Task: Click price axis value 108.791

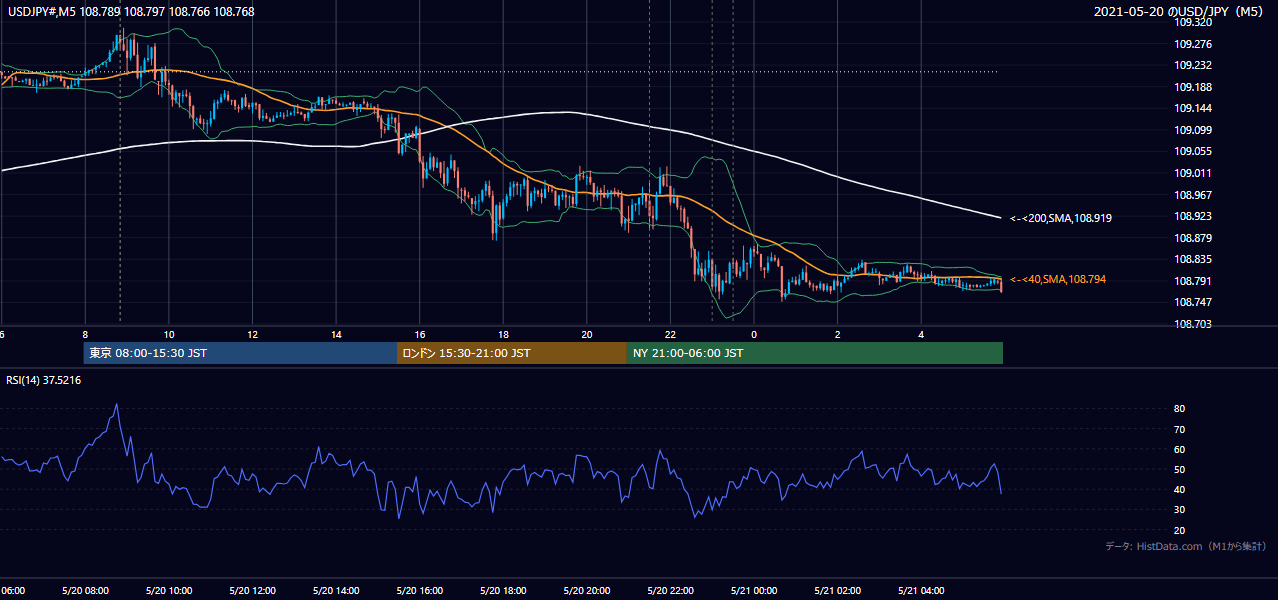Action: point(1192,281)
